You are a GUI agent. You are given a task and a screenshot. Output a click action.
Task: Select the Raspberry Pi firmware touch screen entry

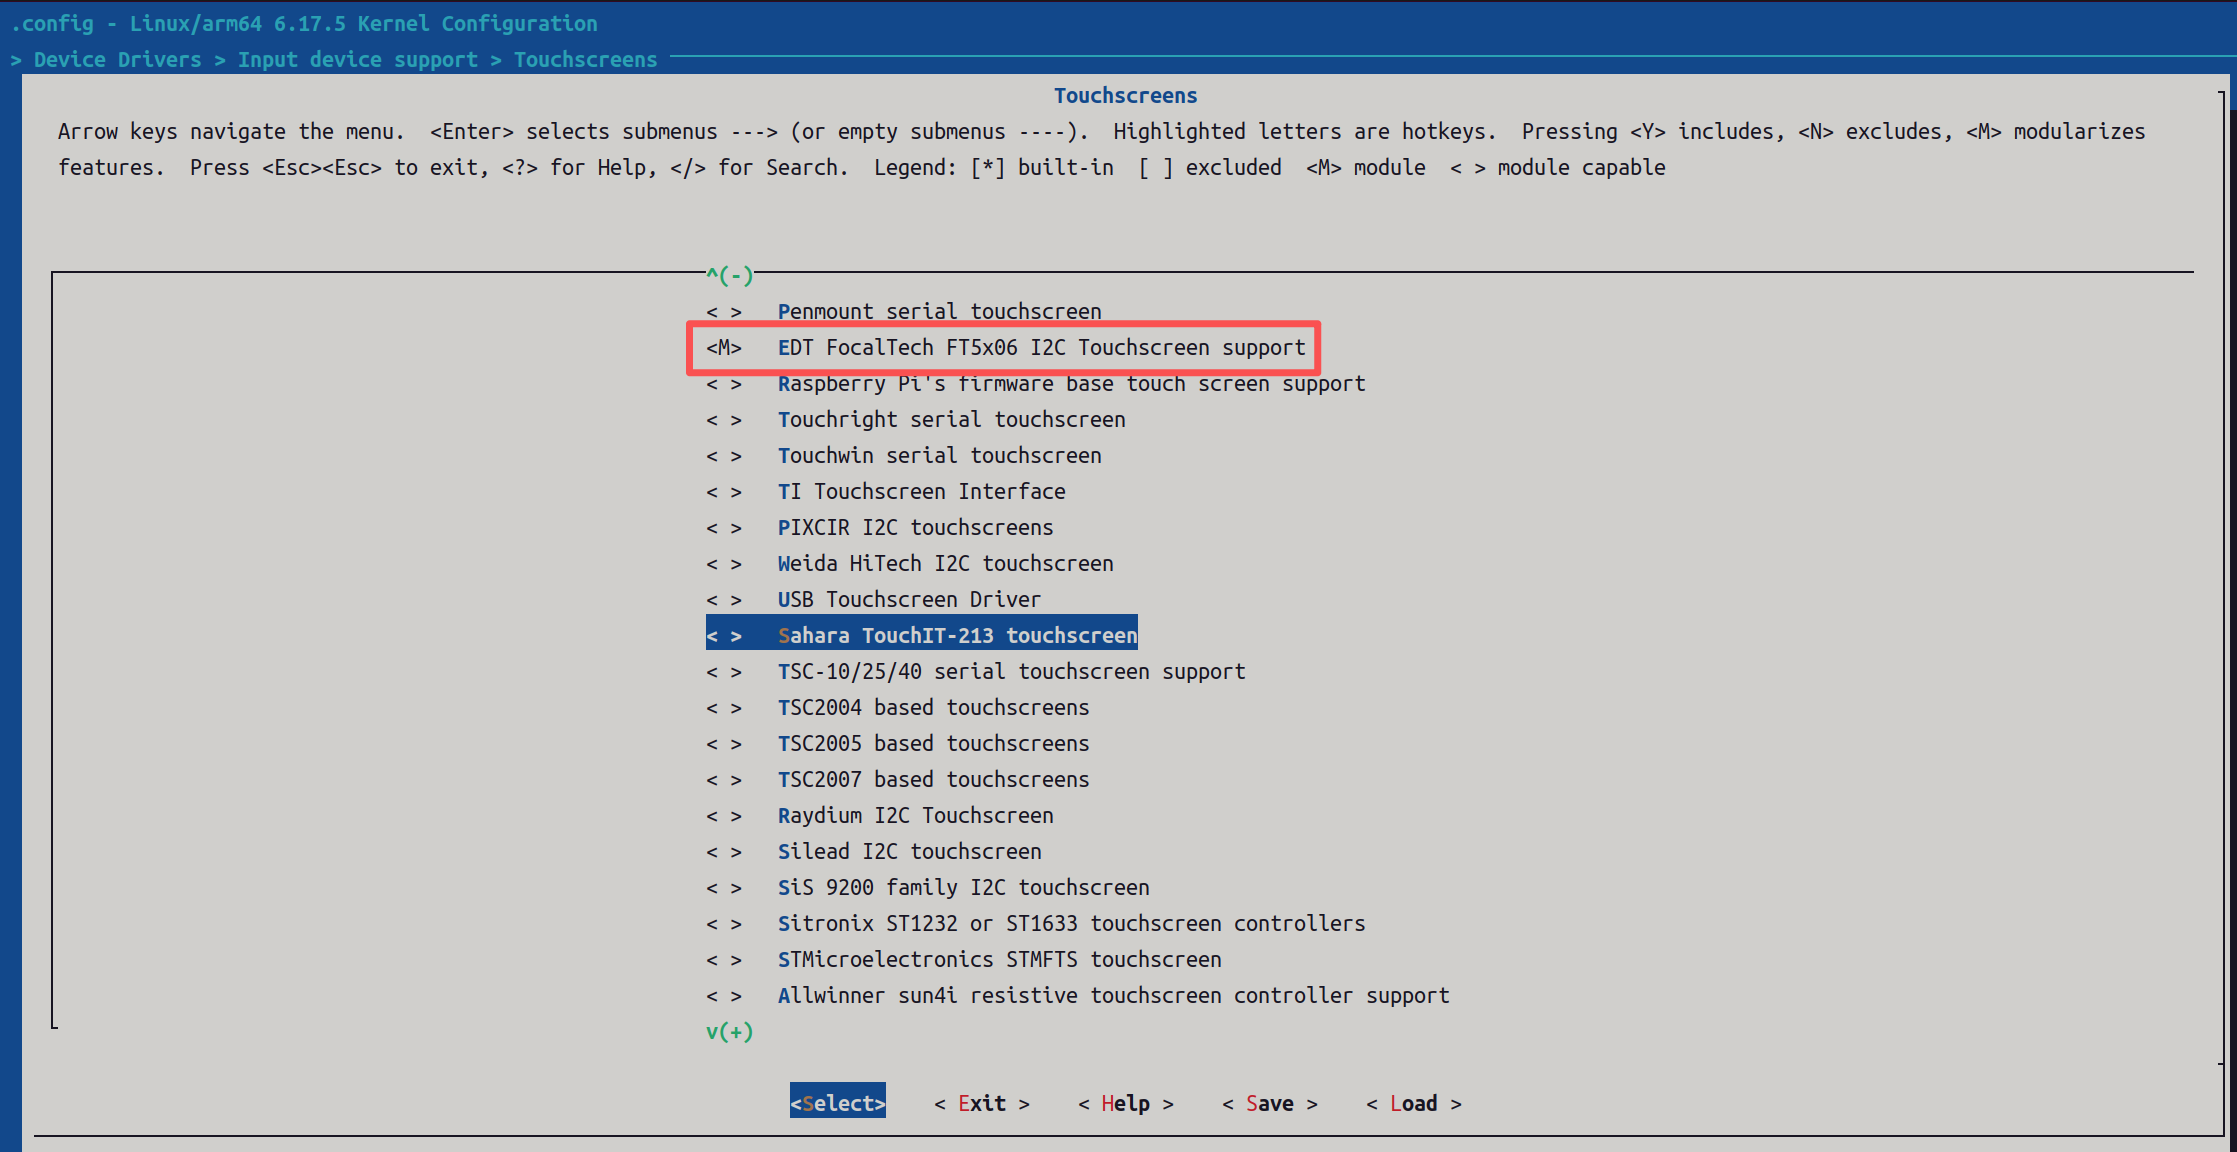(1071, 384)
